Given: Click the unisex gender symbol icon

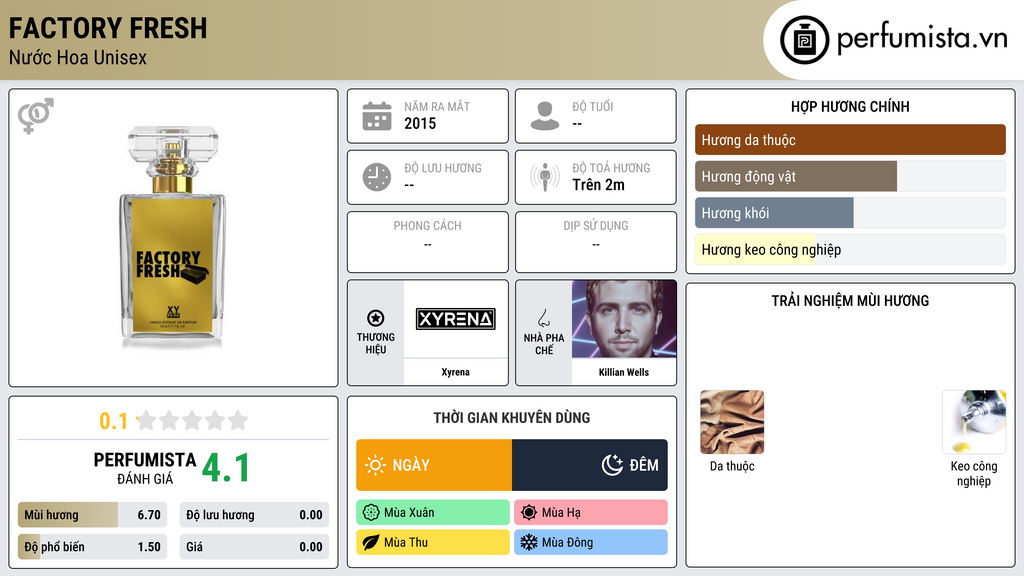Looking at the screenshot, I should 36,116.
